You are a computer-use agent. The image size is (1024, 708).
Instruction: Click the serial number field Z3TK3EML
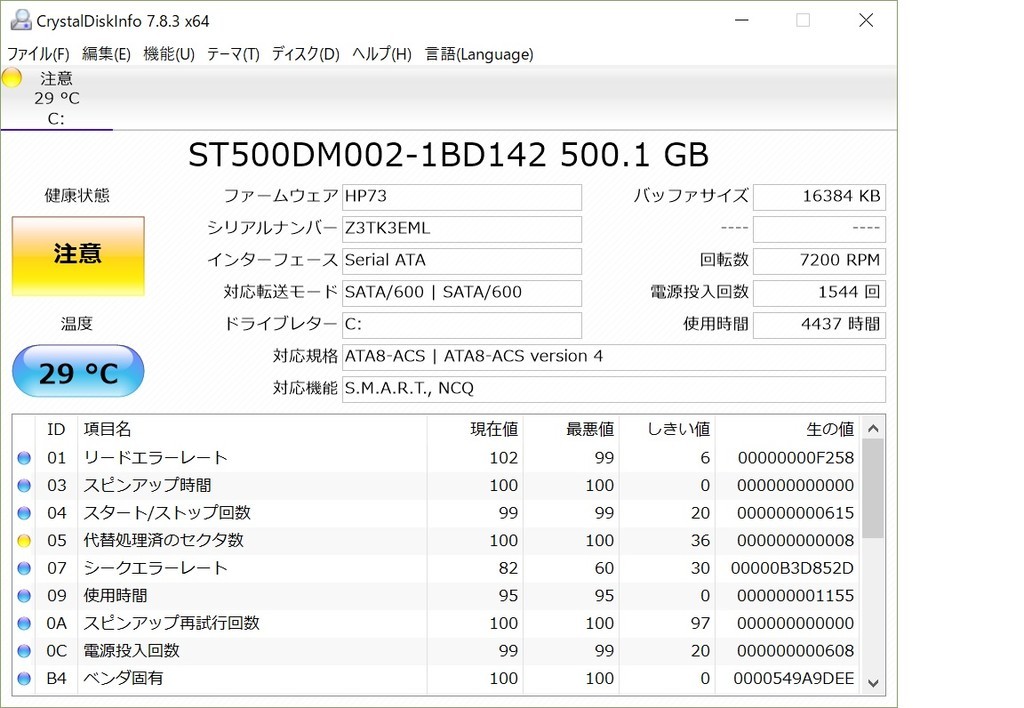click(x=462, y=229)
